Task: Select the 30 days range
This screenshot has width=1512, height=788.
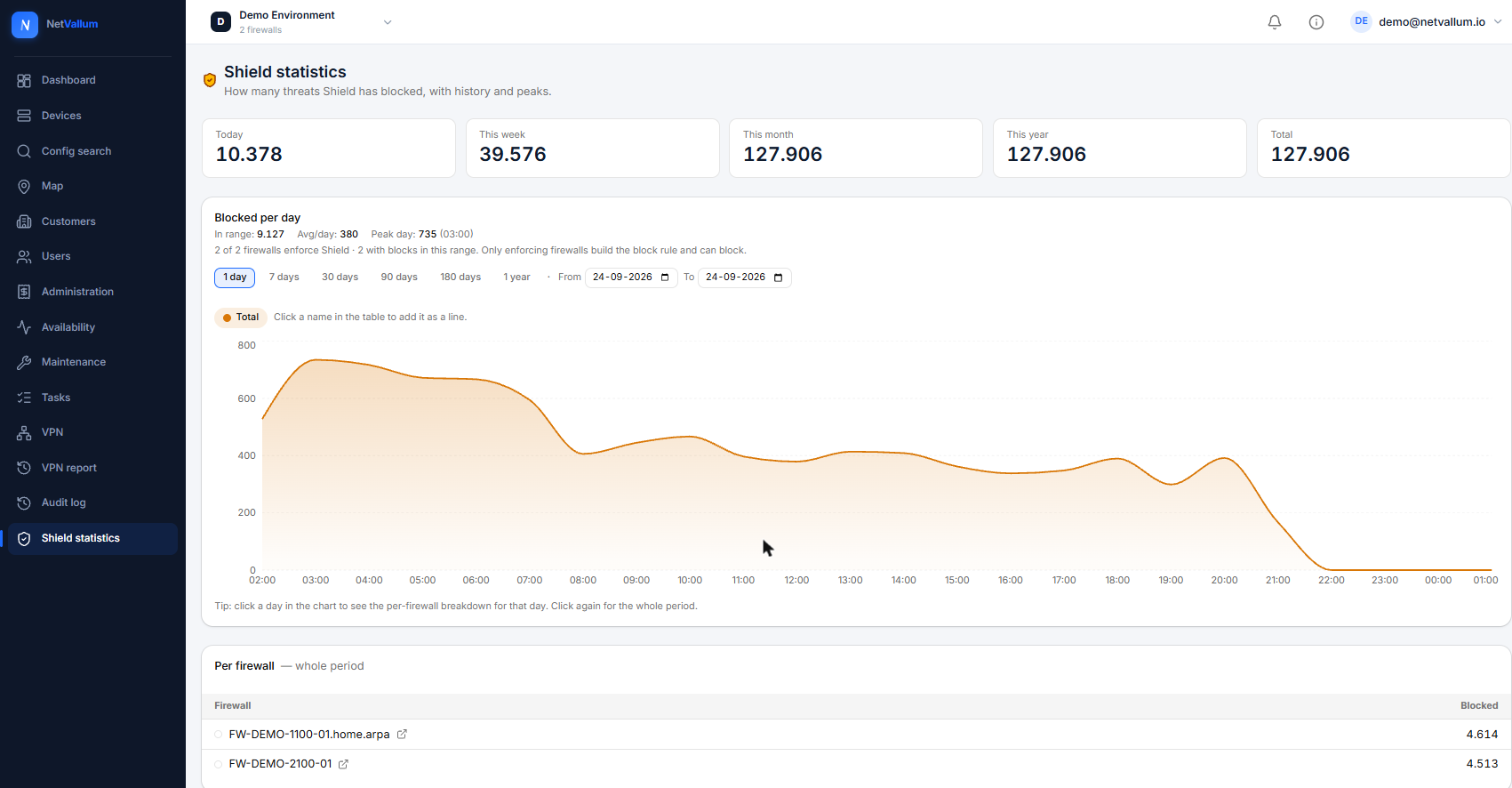Action: tap(340, 277)
